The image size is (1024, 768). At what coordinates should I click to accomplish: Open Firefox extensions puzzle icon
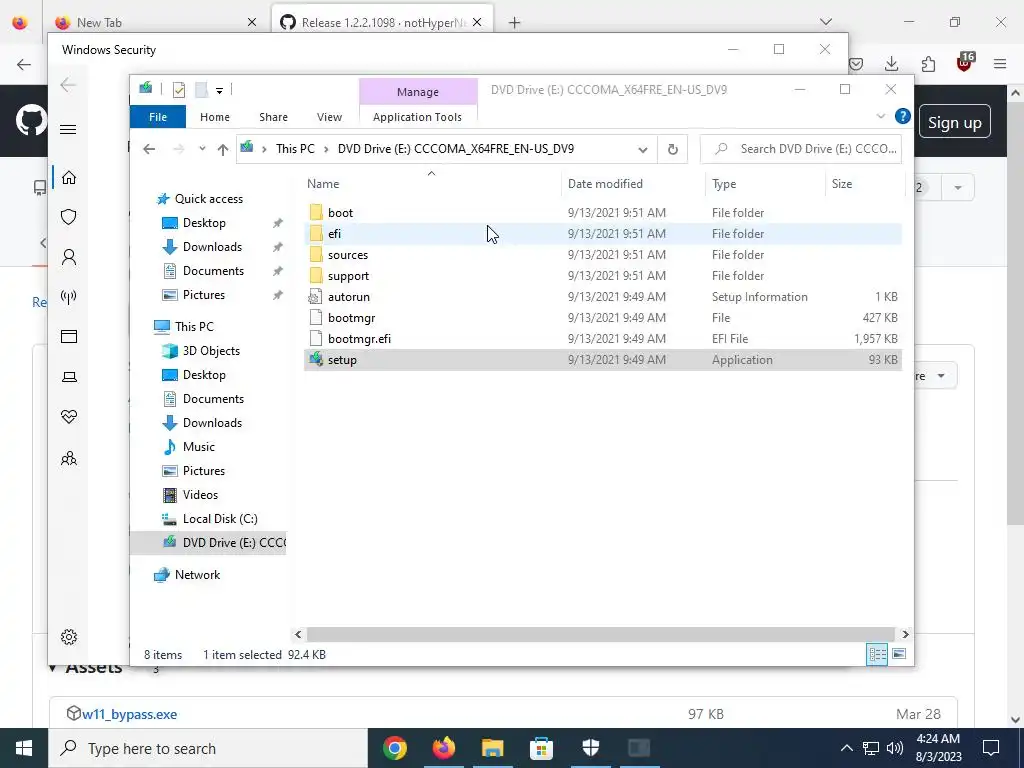(928, 63)
